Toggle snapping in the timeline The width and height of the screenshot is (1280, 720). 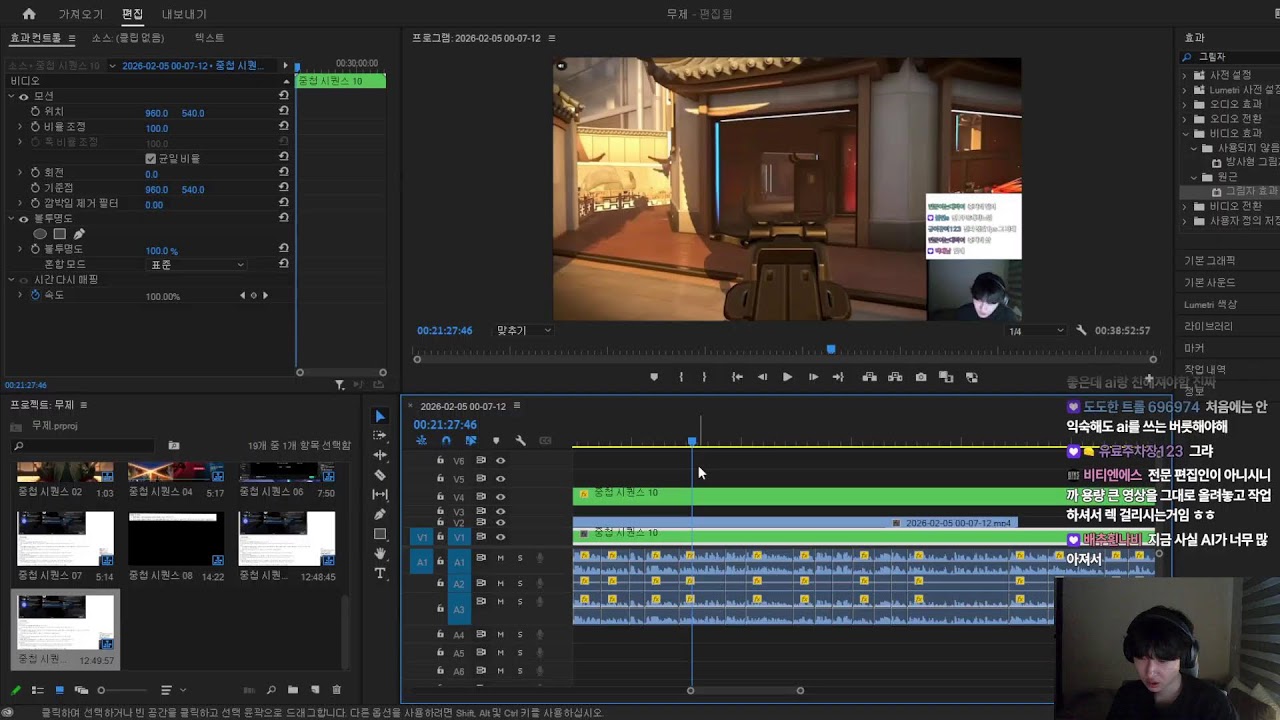(x=446, y=441)
